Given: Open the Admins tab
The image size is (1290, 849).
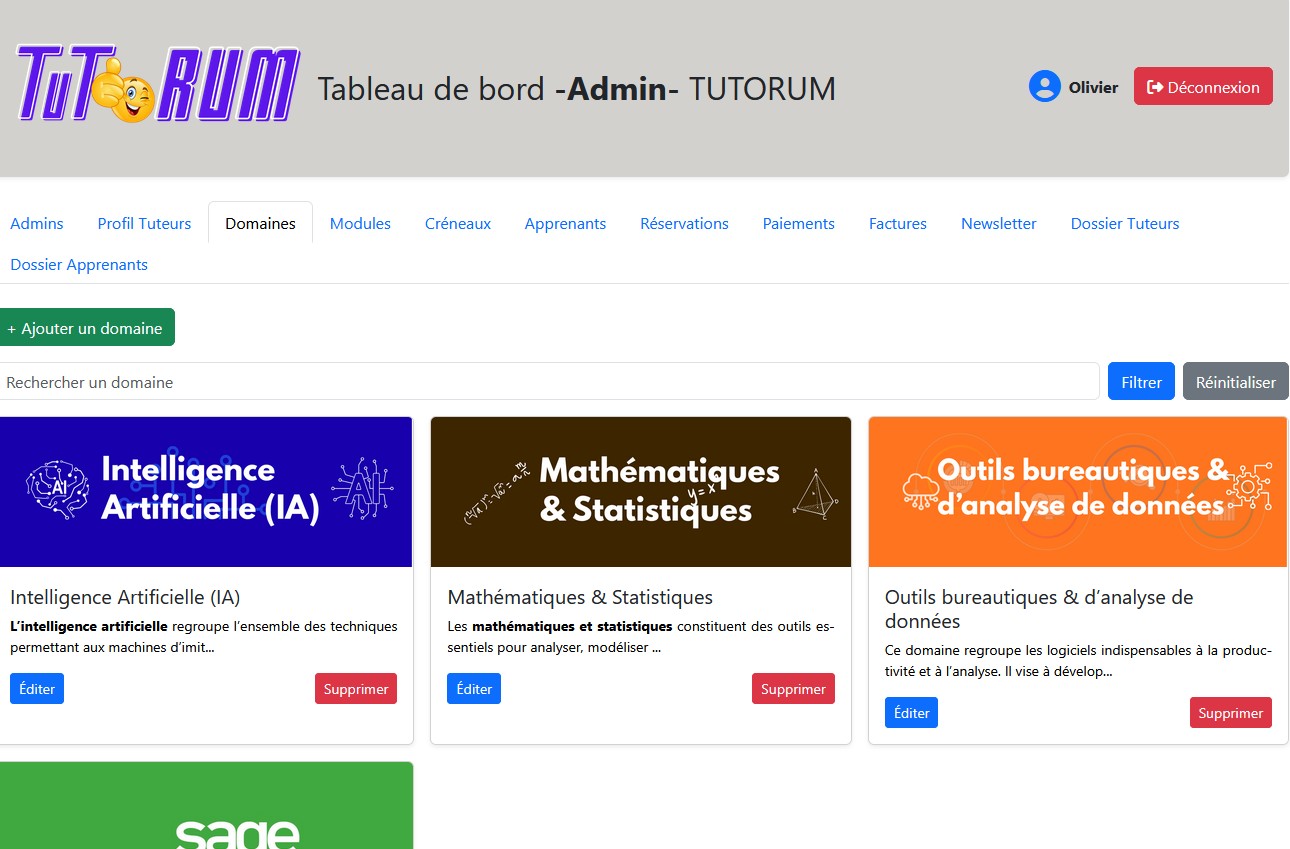Looking at the screenshot, I should coord(37,223).
